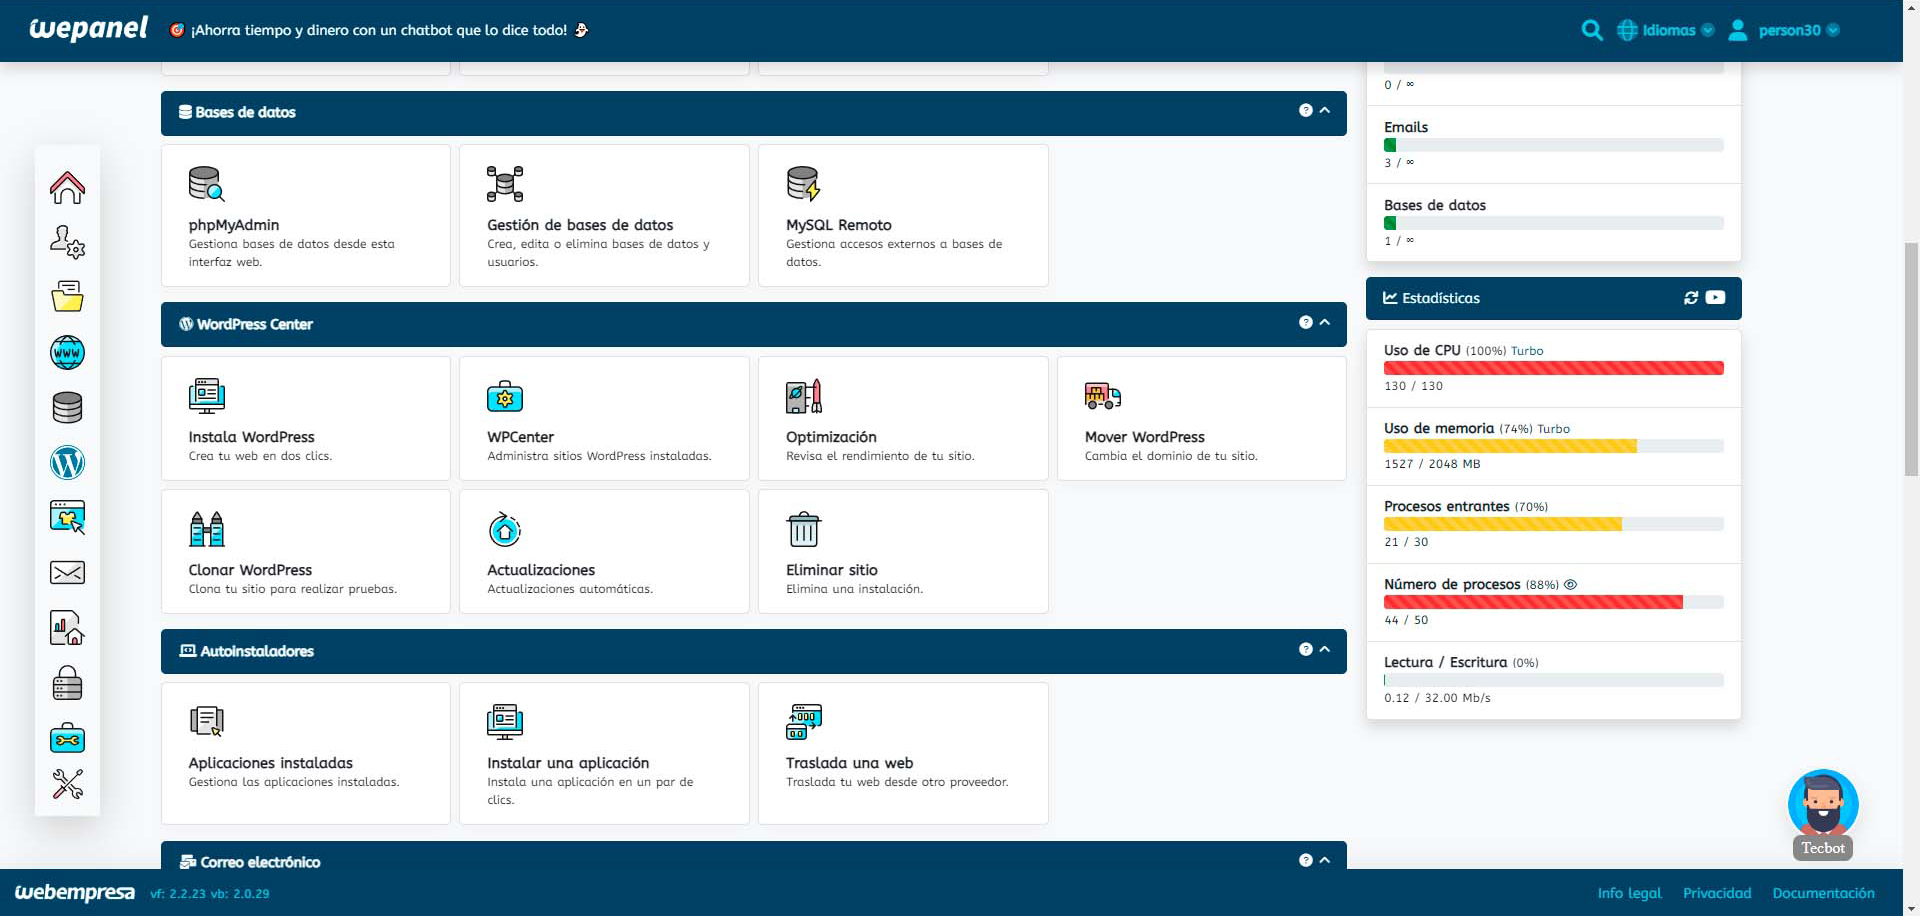The image size is (1920, 916).
Task: Open the Clonar WordPress card title
Action: 250,570
